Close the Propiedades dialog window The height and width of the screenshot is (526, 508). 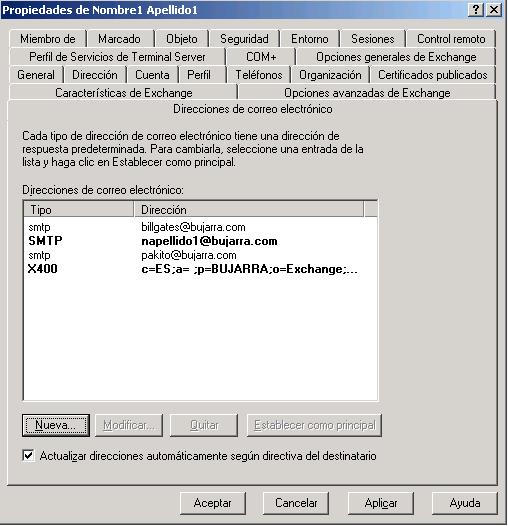[x=494, y=10]
